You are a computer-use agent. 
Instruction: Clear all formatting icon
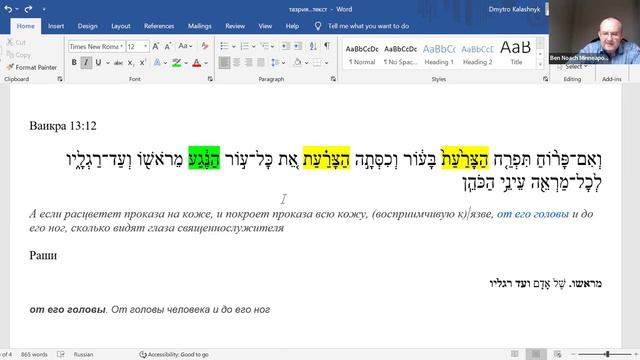204,46
